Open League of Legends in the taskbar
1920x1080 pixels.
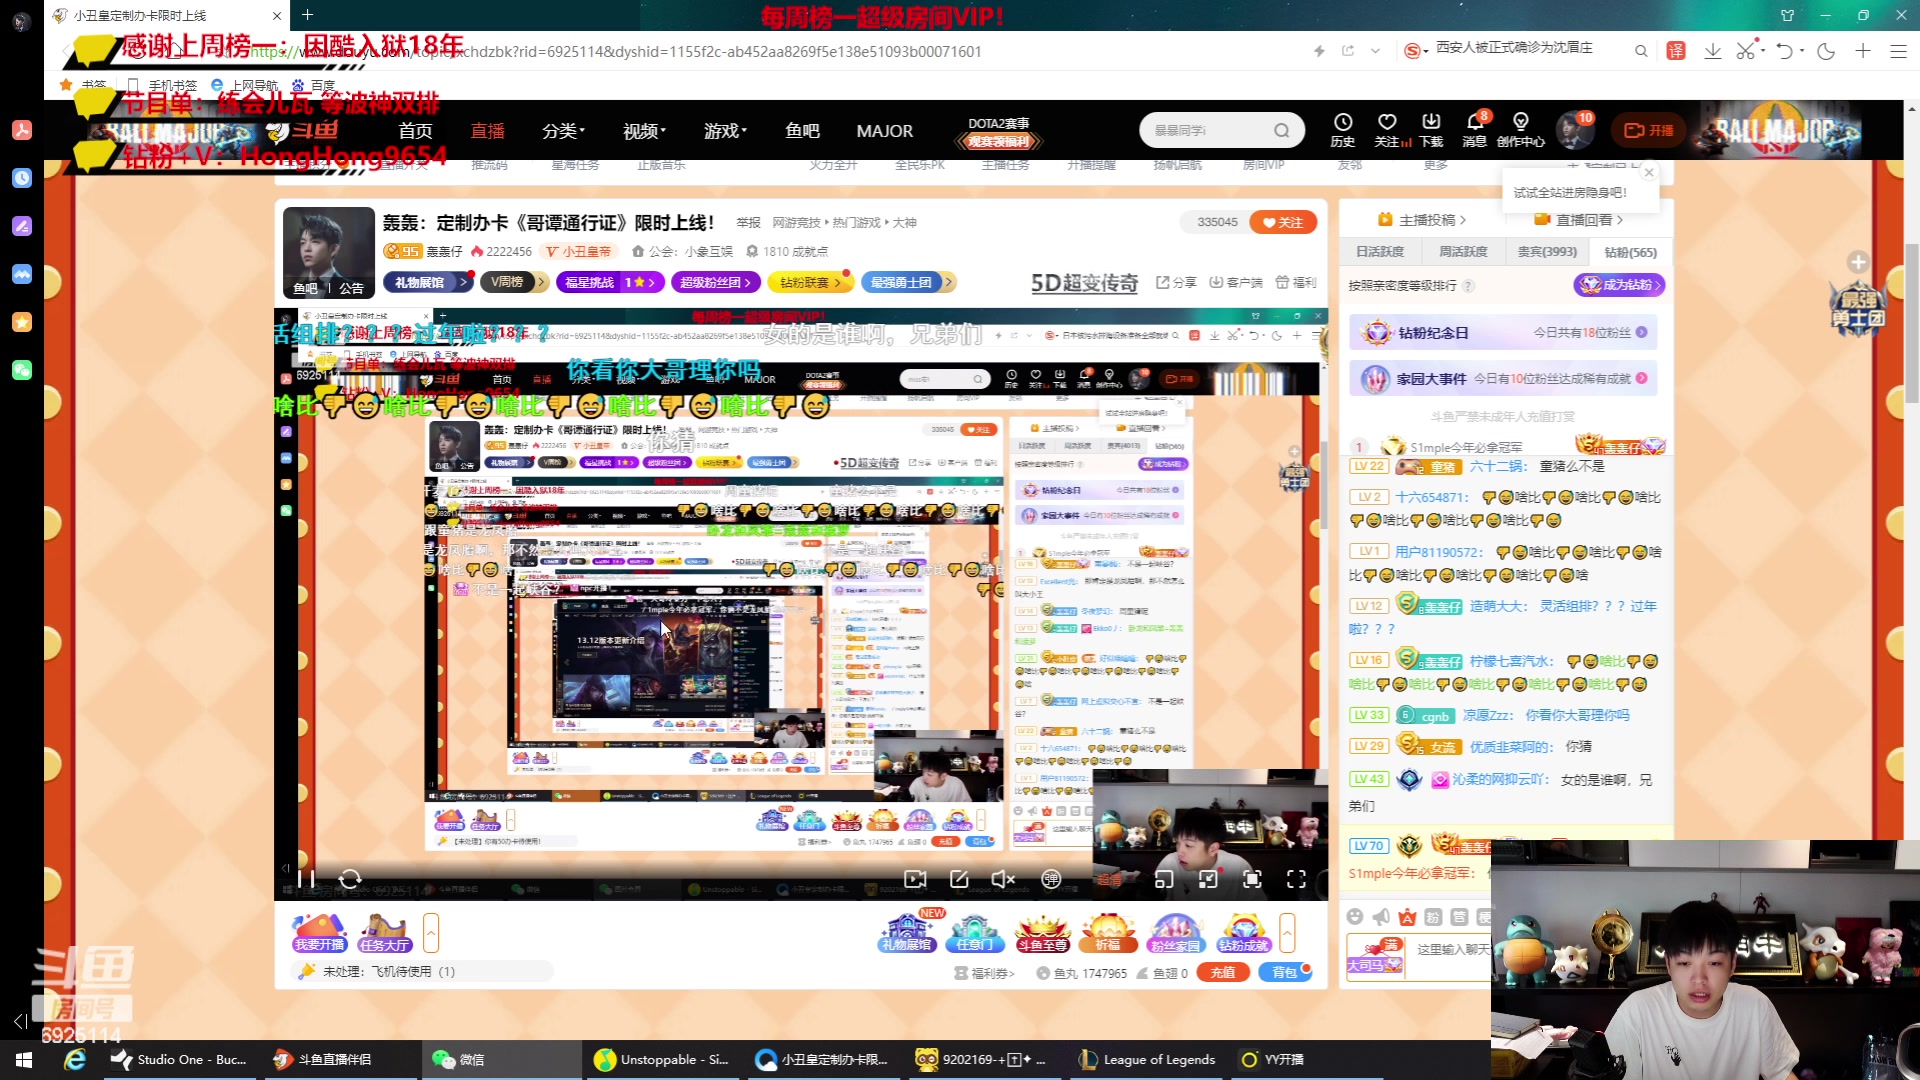[x=1147, y=1059]
